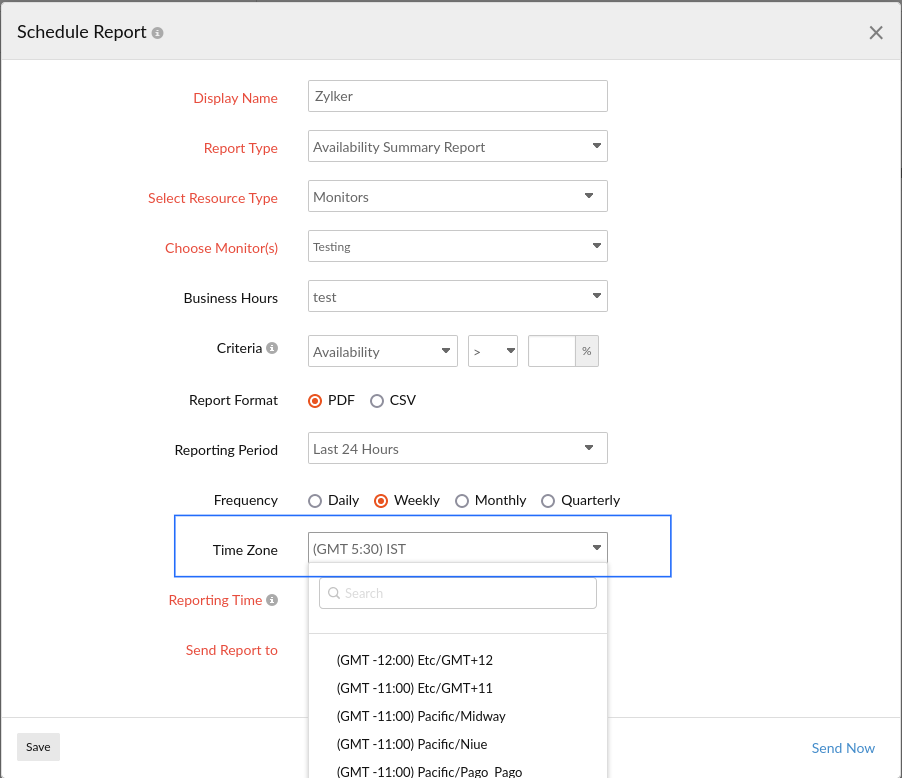This screenshot has width=902, height=778.
Task: Click the Display Name field showing Zylker
Action: click(x=457, y=96)
